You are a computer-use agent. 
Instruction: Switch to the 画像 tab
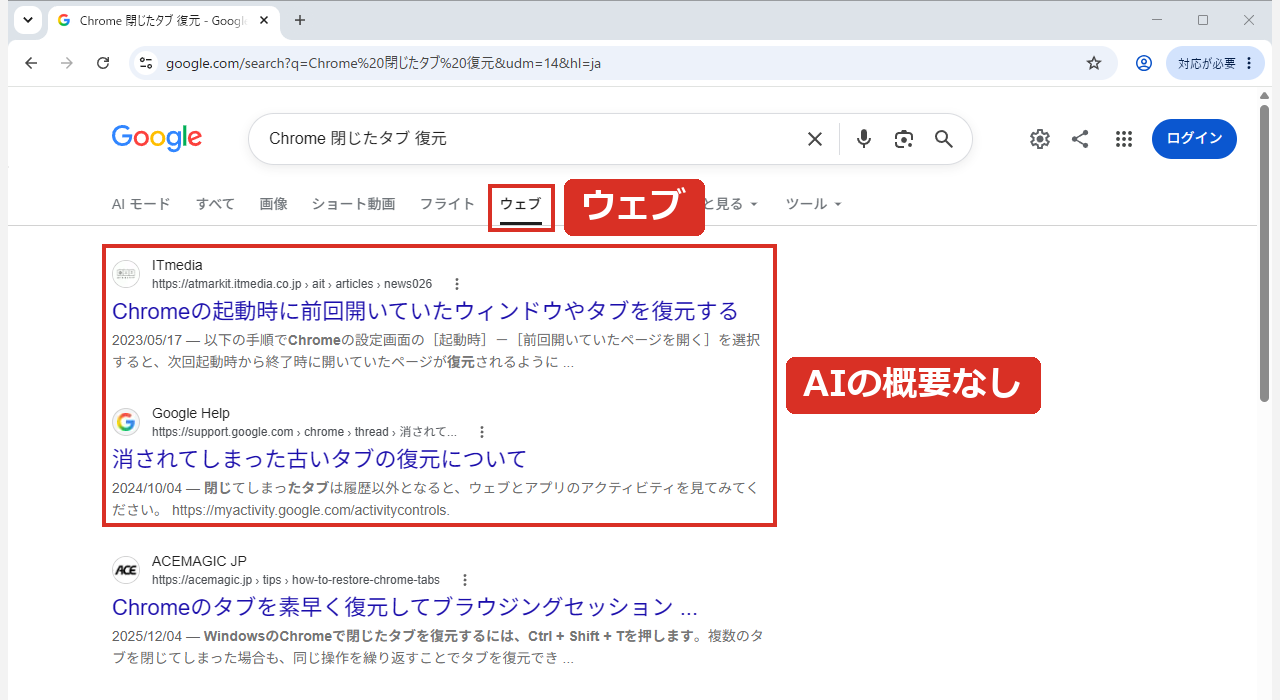(273, 204)
